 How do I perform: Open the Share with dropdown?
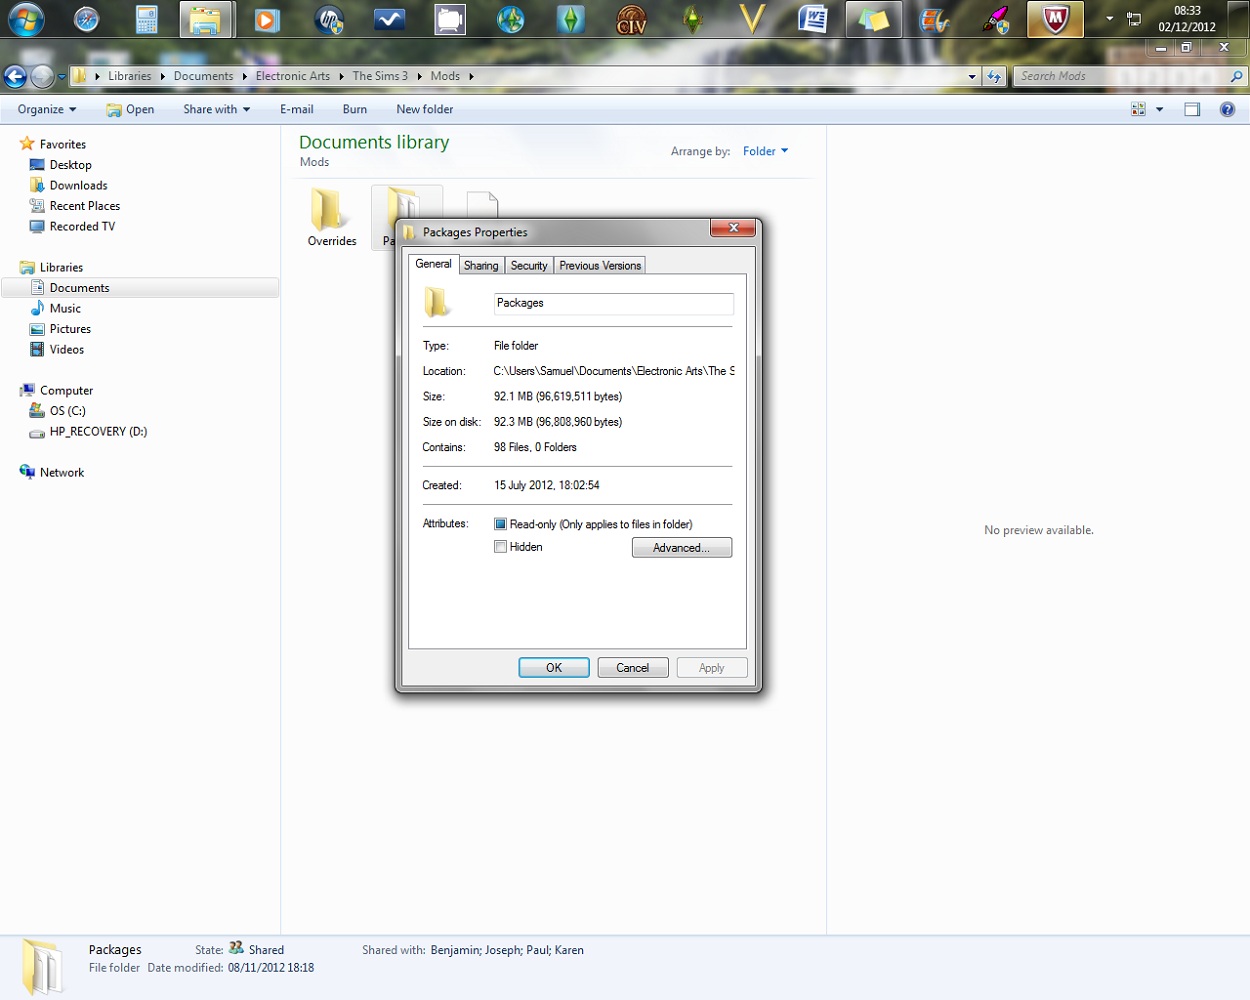pyautogui.click(x=215, y=109)
